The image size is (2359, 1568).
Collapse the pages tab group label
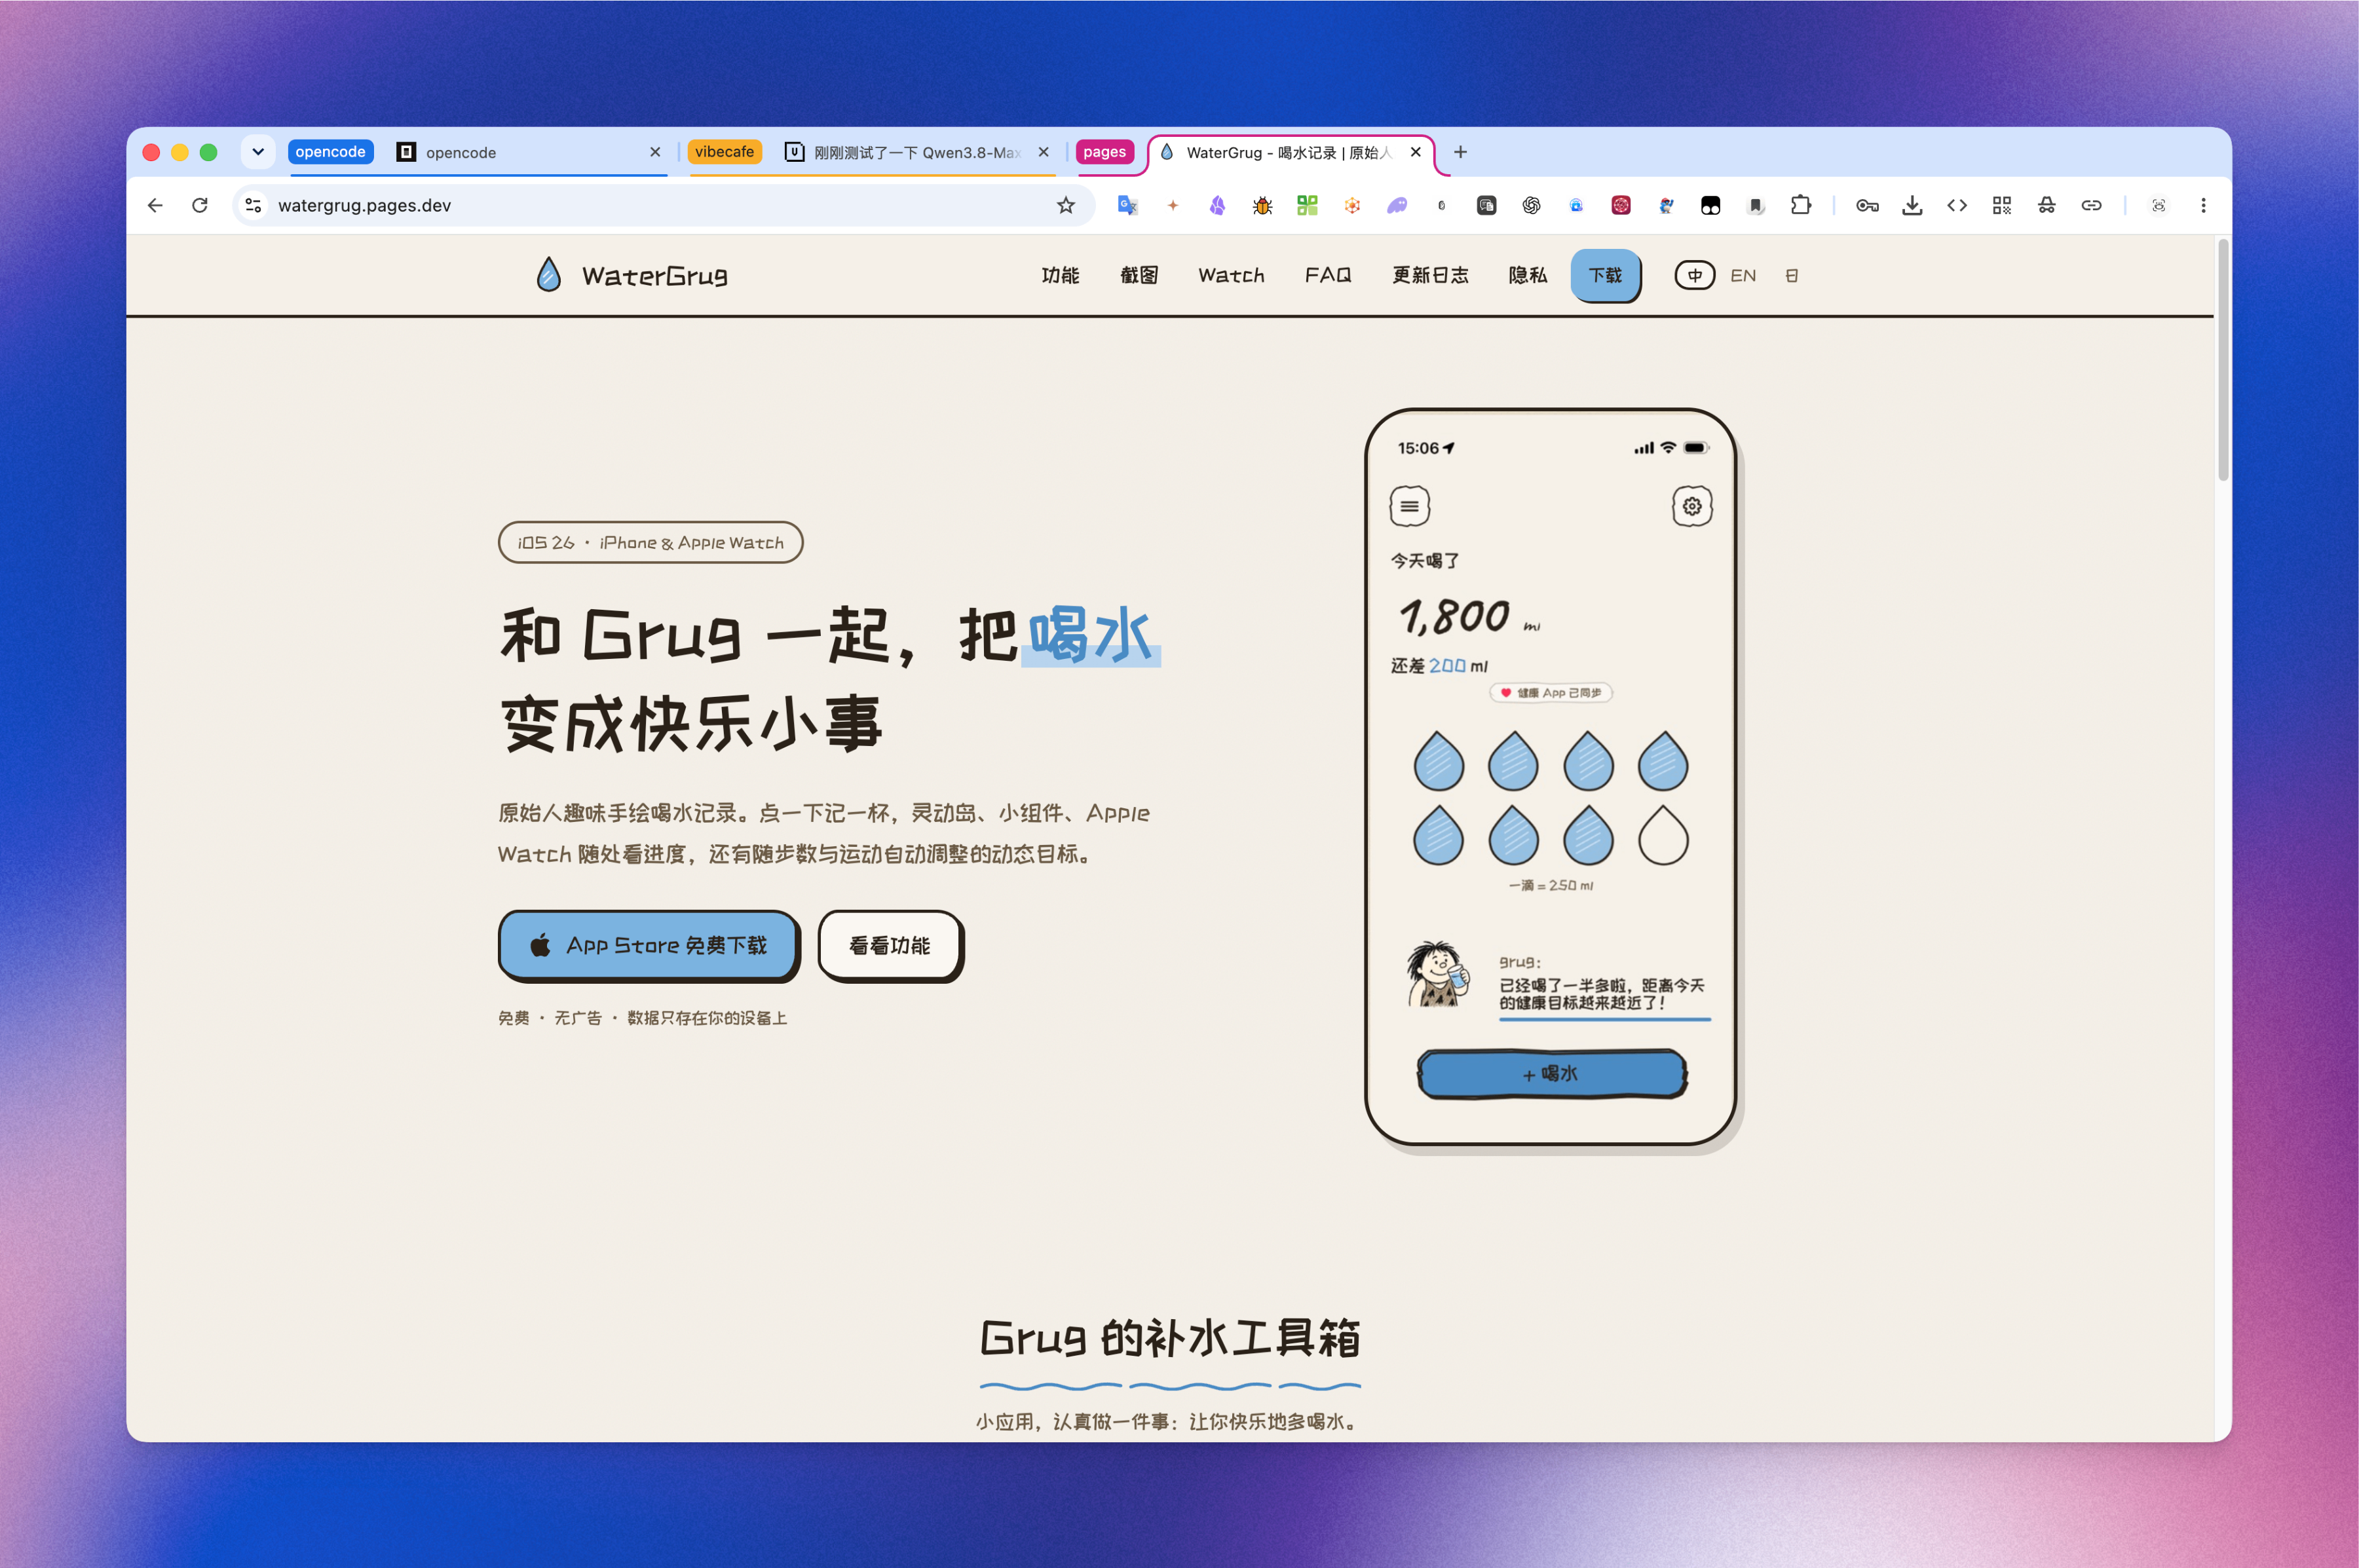tap(1104, 152)
